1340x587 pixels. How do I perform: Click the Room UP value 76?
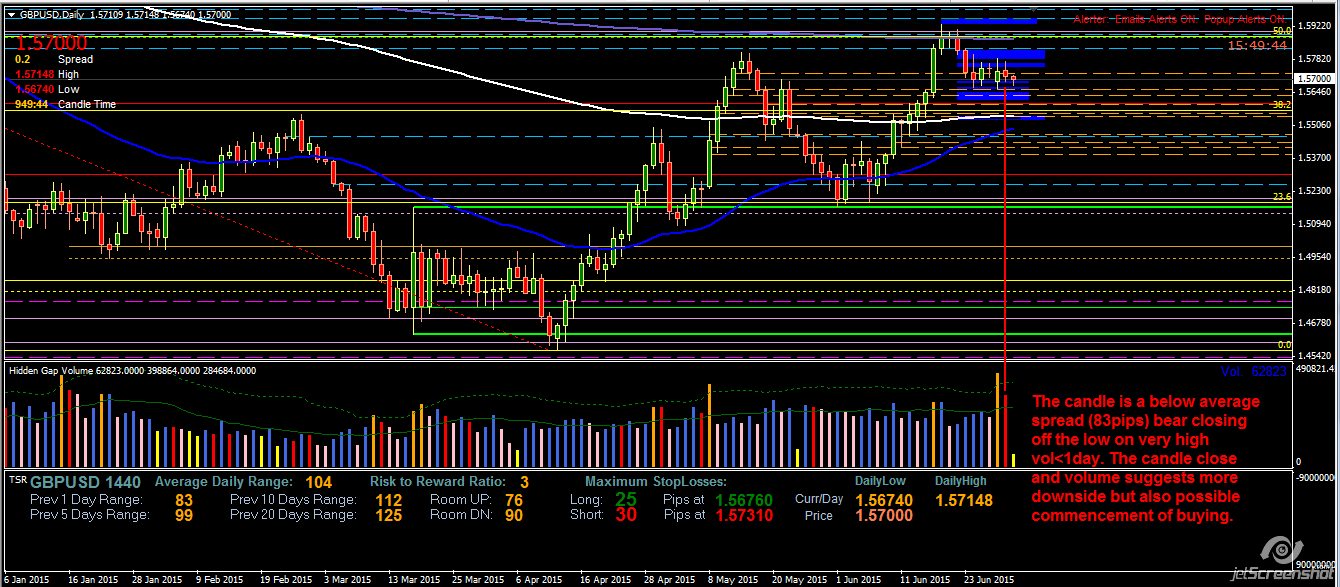click(514, 500)
